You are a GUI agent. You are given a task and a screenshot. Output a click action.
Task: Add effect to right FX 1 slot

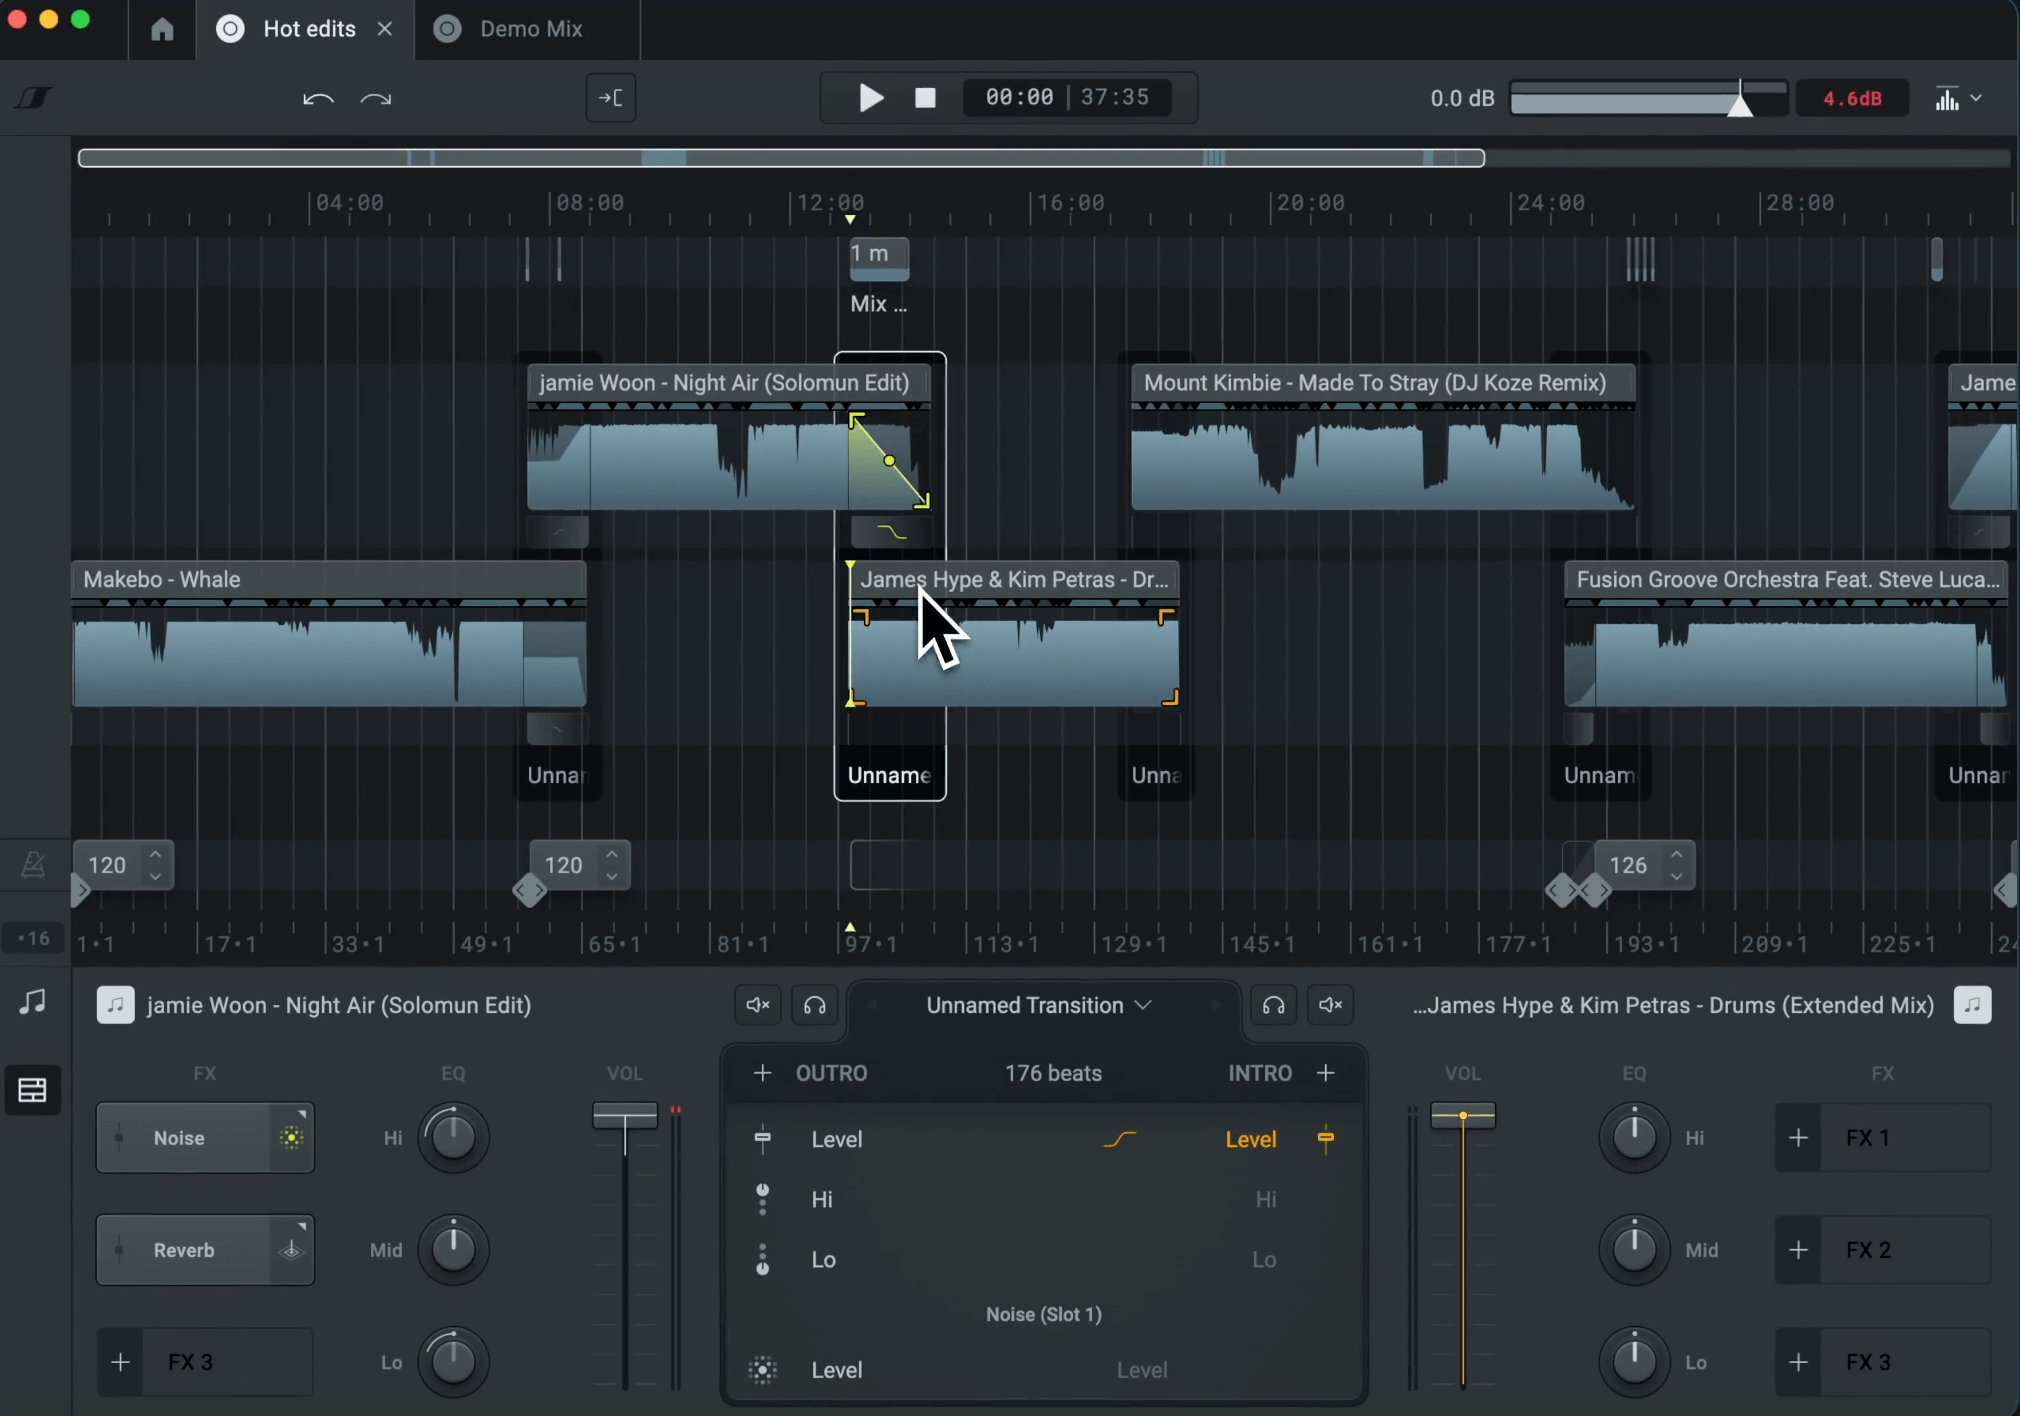[1798, 1138]
